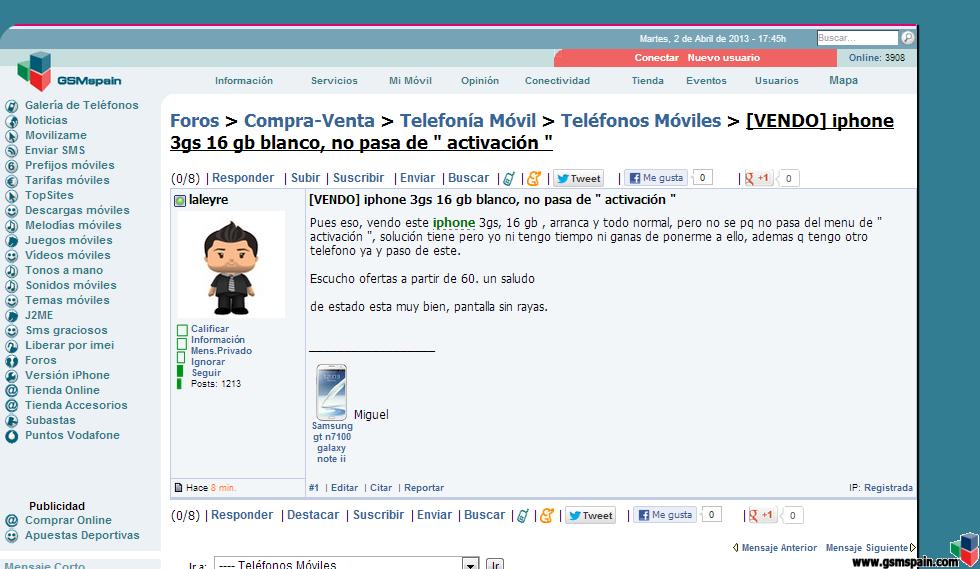Click the mobile version icon in top toolbar

(509, 179)
